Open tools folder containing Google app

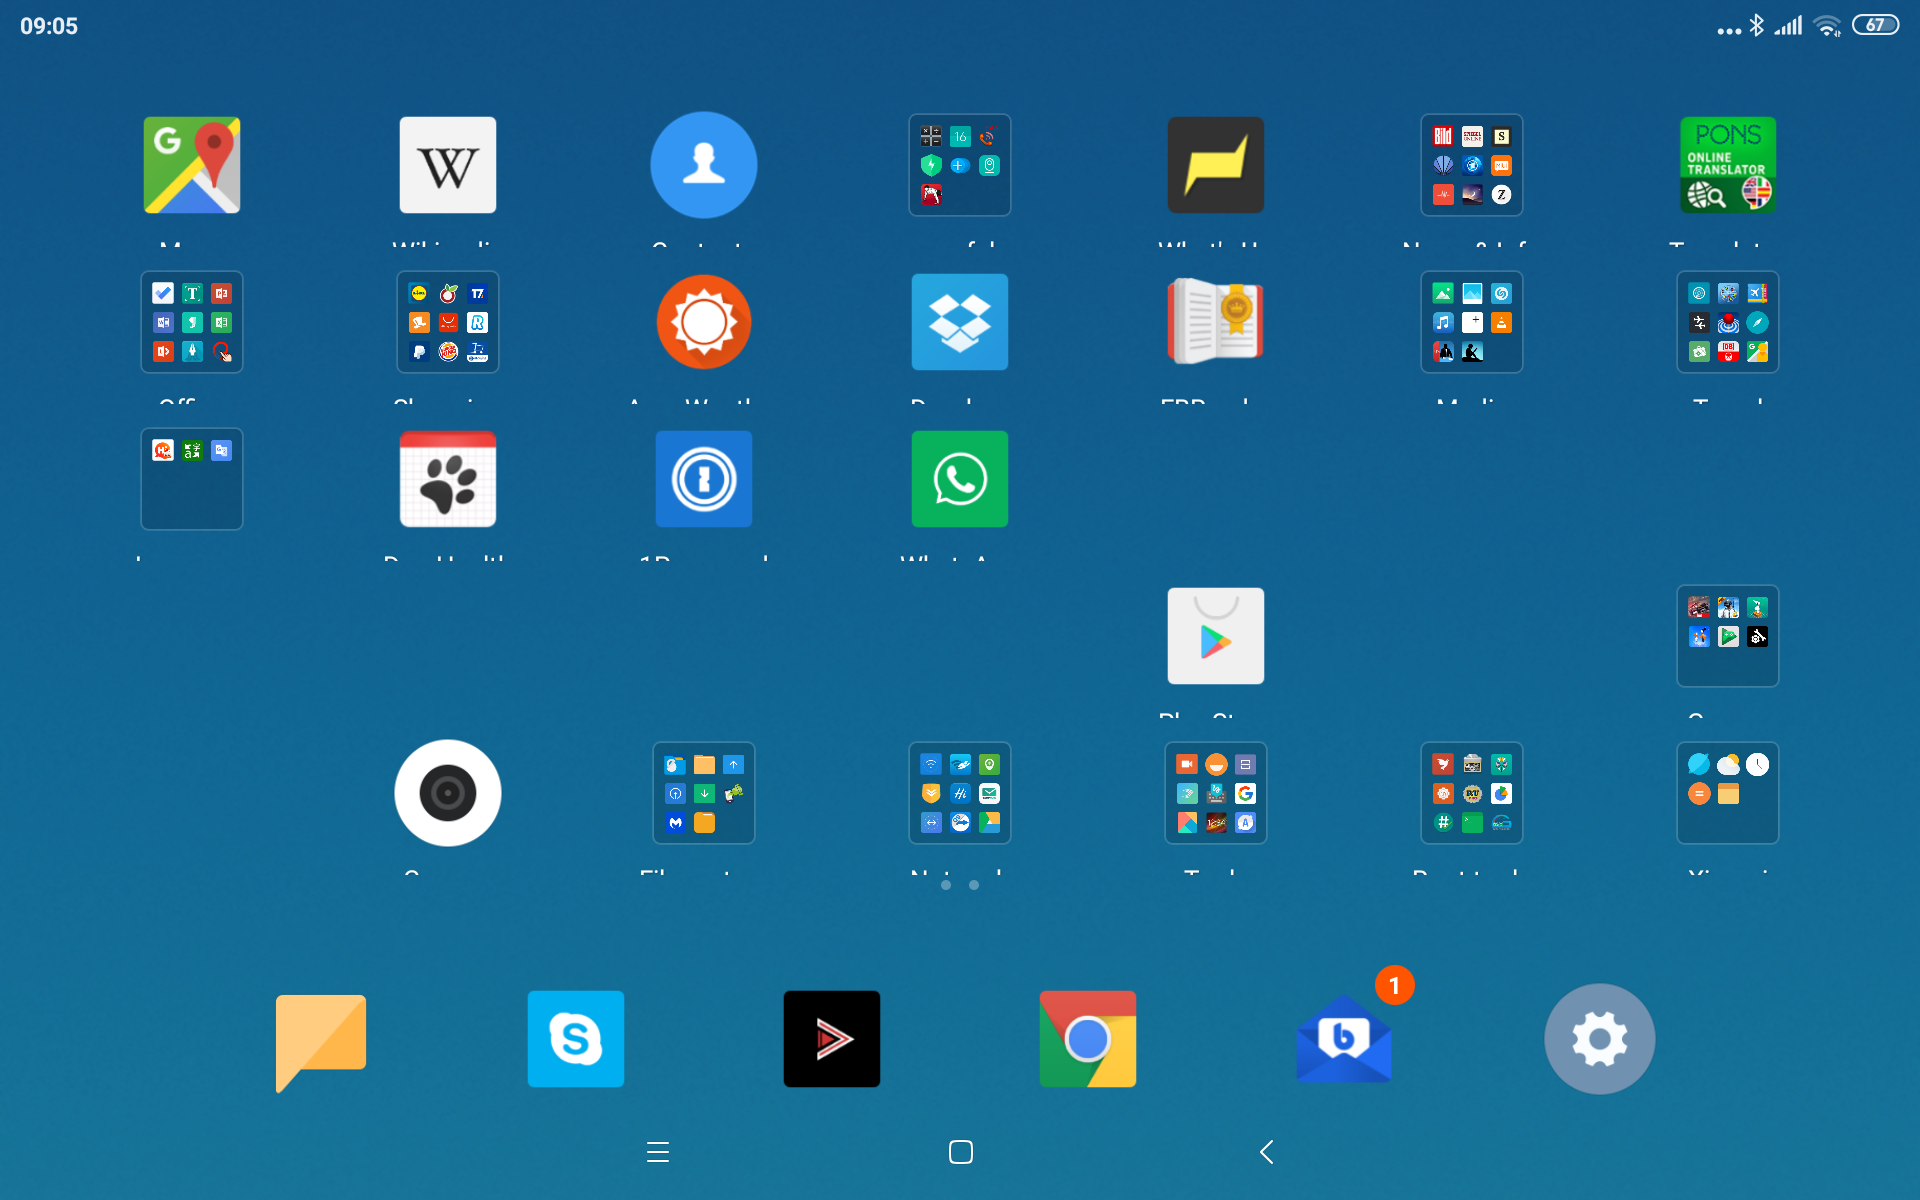point(1216,793)
